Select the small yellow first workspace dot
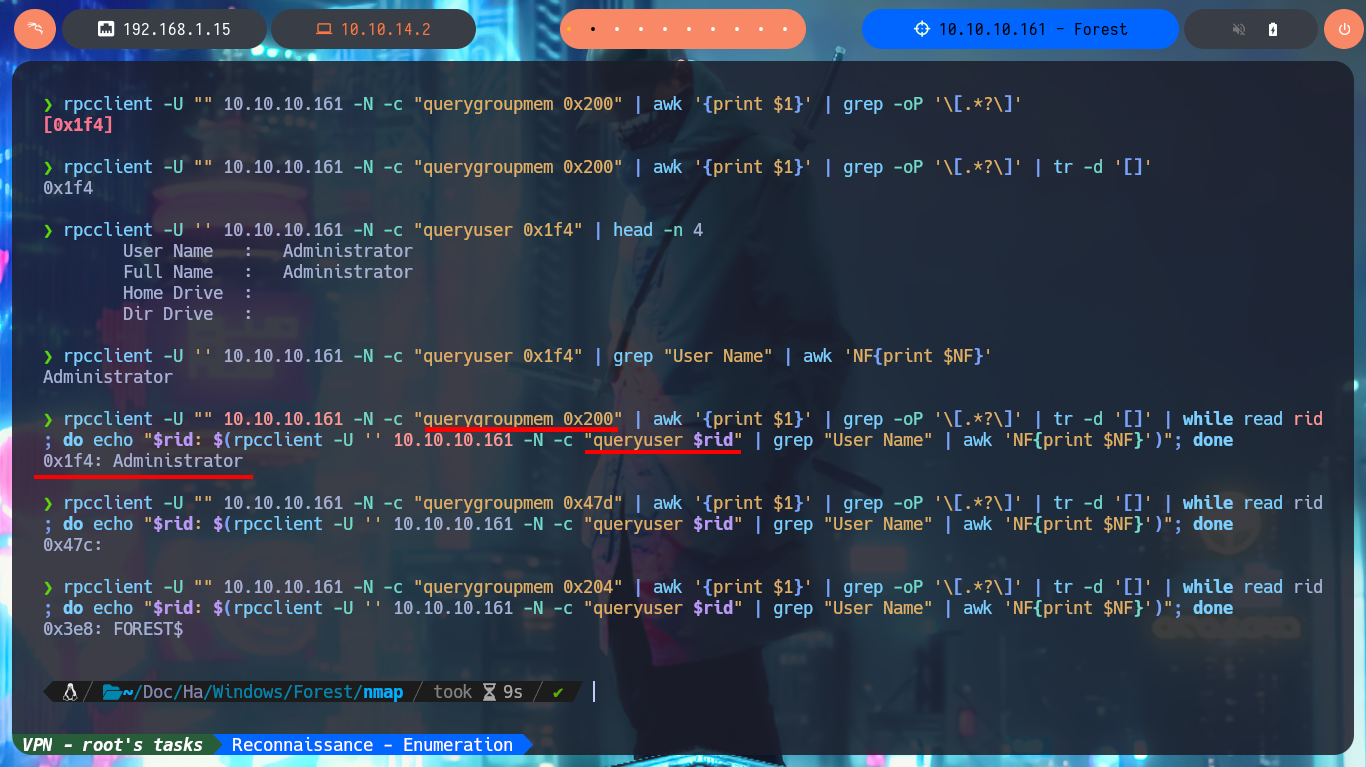 [569, 29]
